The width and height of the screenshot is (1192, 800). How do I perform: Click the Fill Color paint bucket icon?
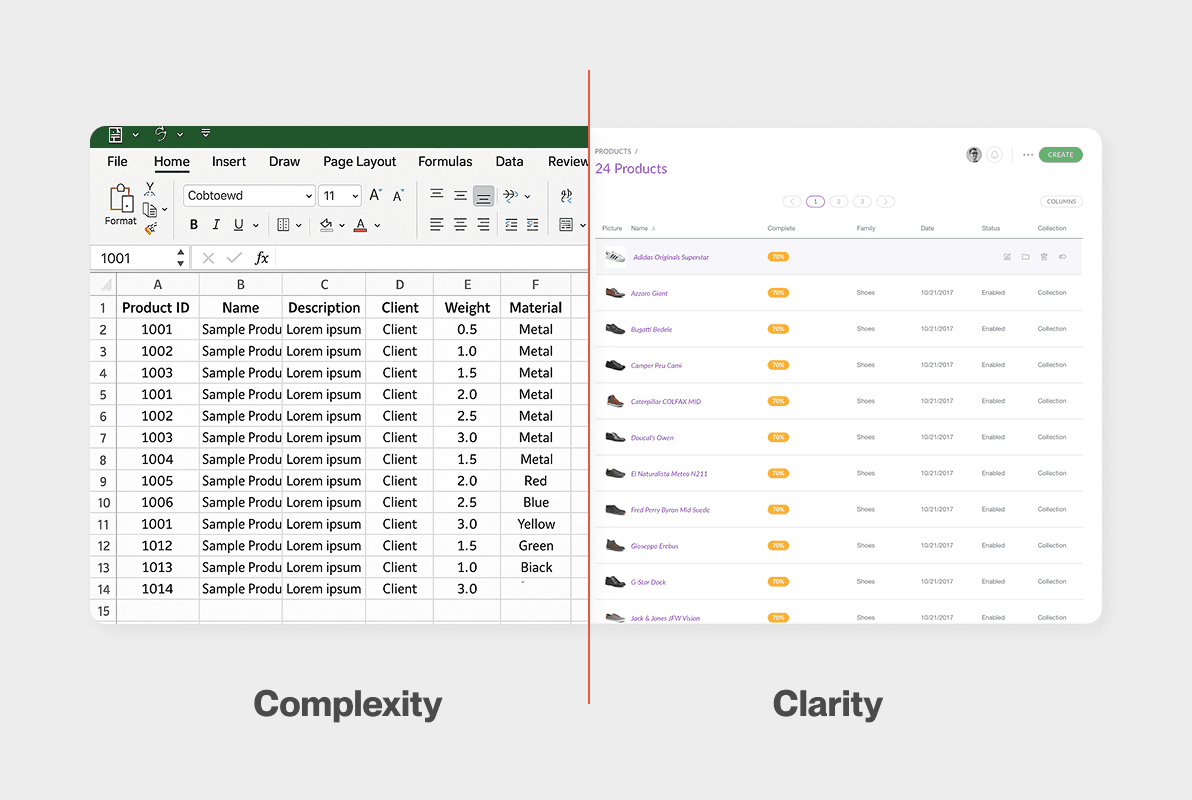tap(326, 225)
